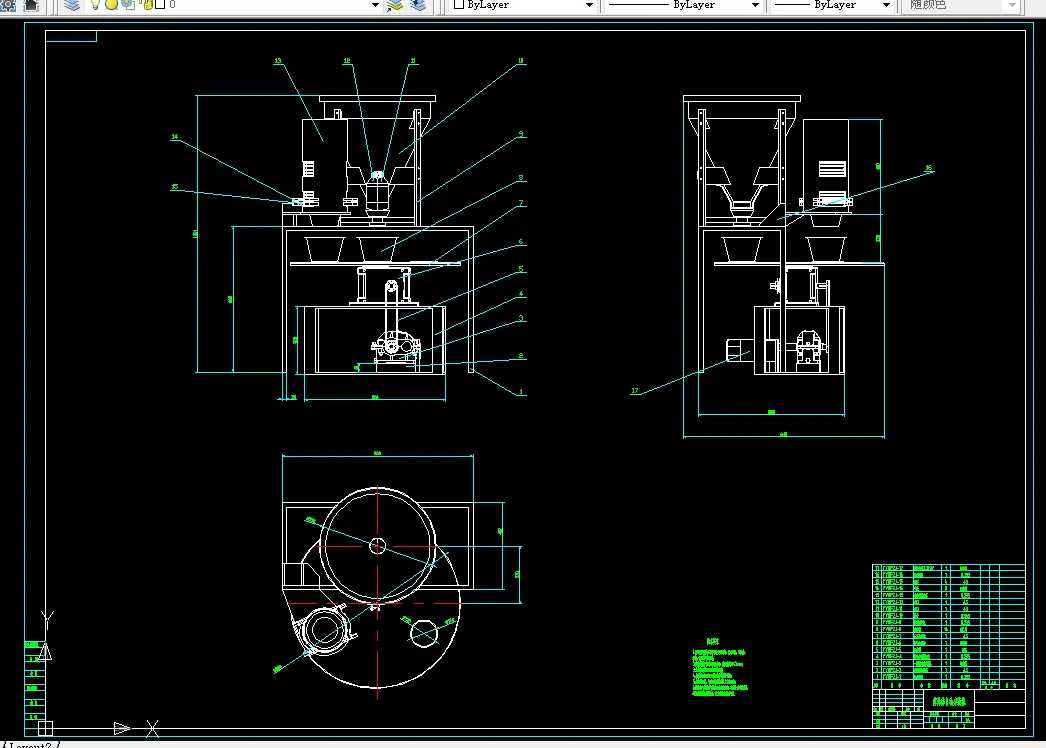This screenshot has width=1046, height=748.
Task: Click the UCS origin icon square
Action: (x=45, y=728)
